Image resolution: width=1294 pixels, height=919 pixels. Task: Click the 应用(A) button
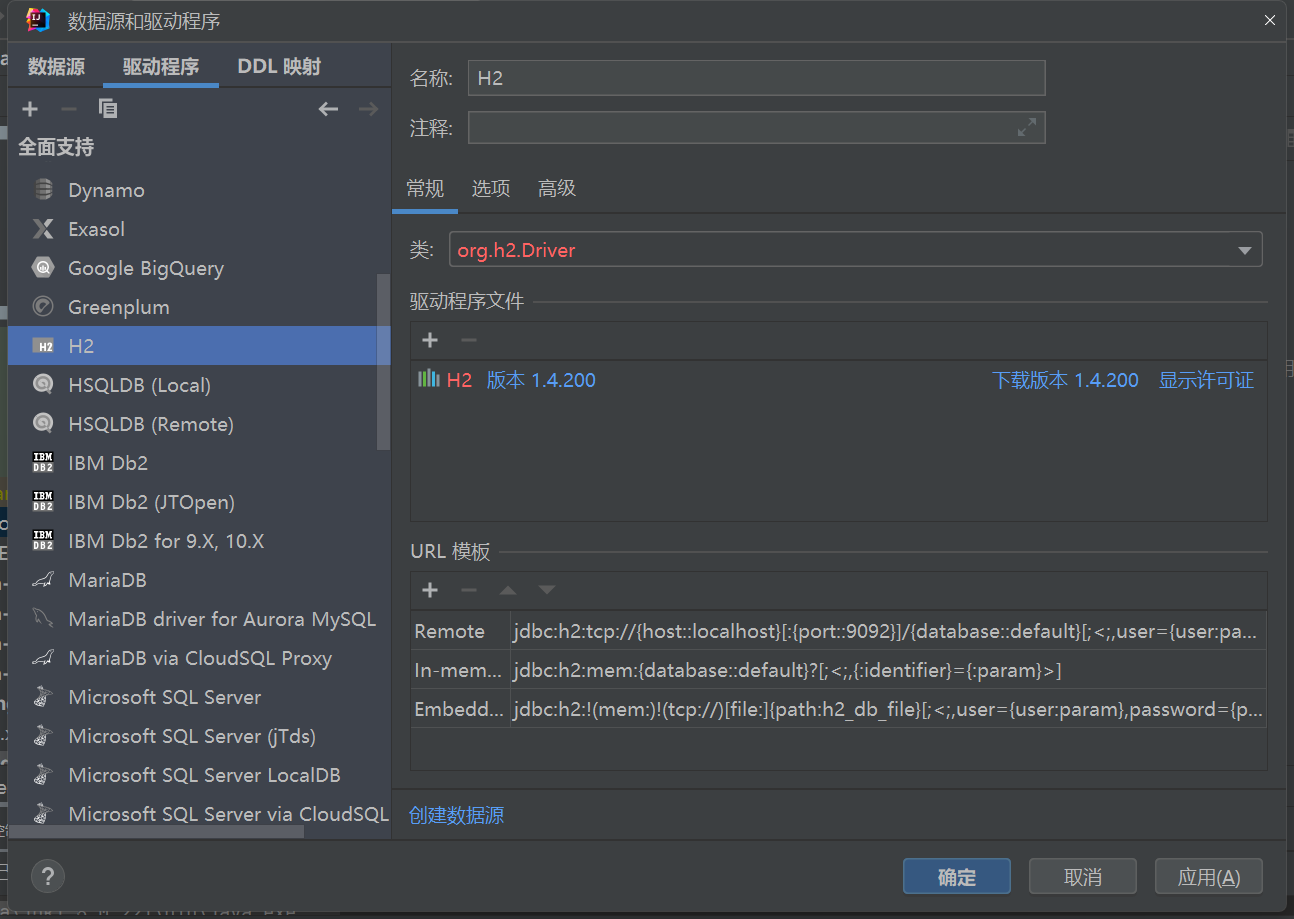[x=1209, y=877]
